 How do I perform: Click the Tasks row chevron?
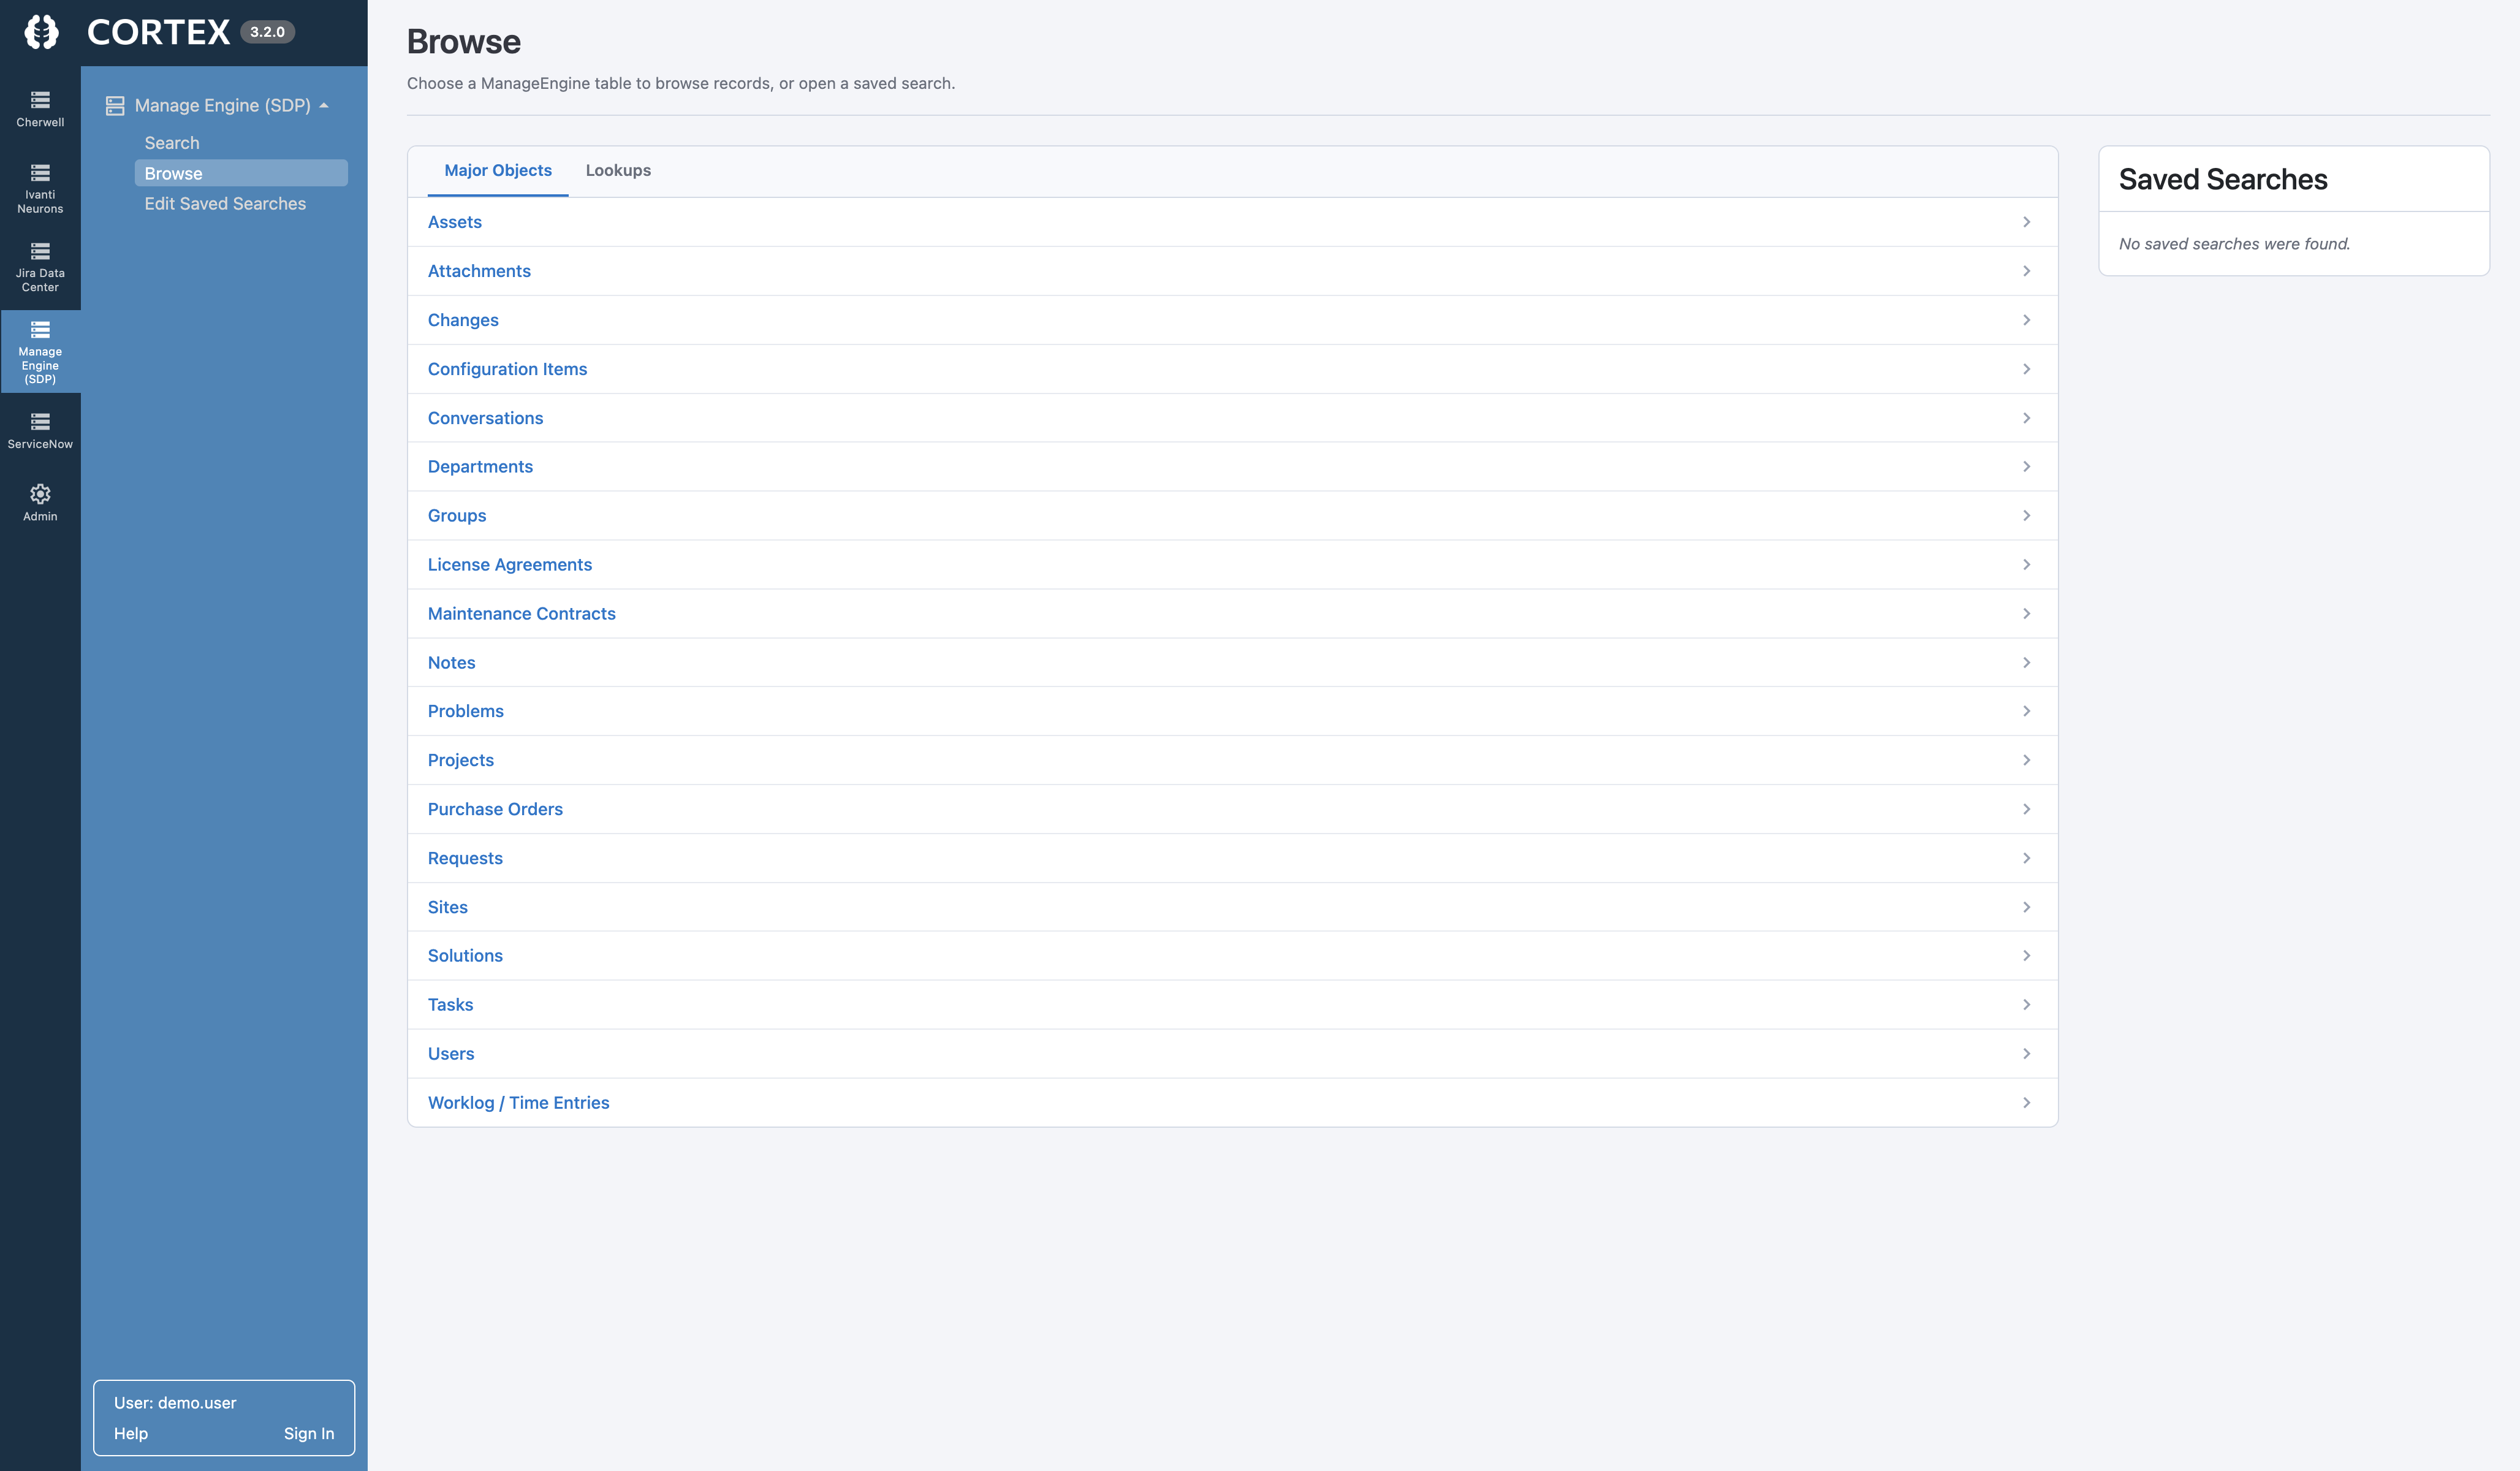coord(2026,1005)
